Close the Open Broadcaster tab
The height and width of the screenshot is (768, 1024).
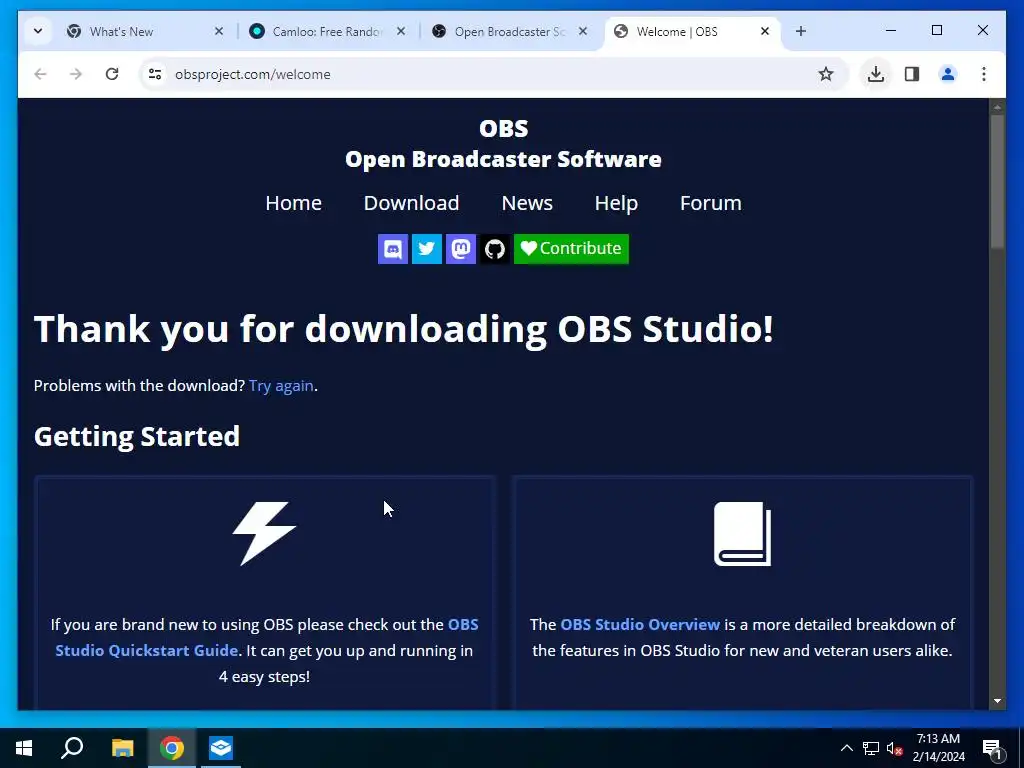583,31
